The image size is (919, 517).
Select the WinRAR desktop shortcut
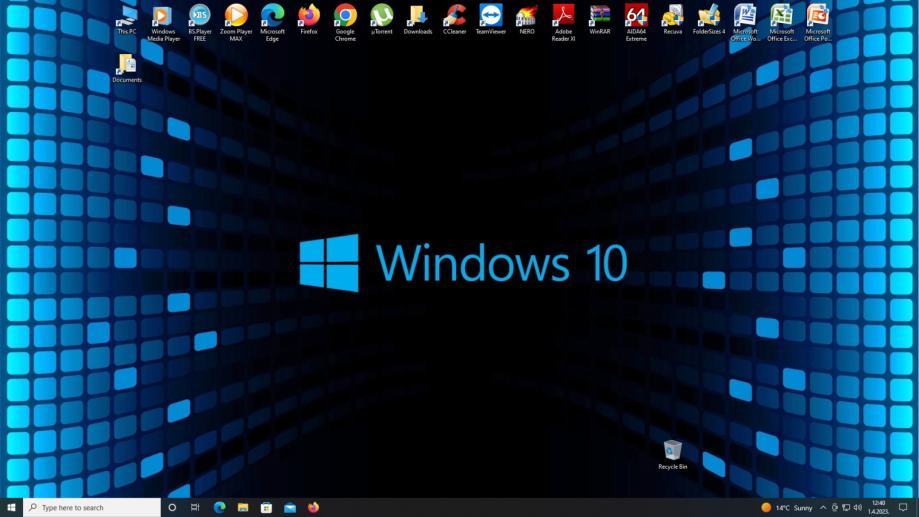tap(600, 20)
